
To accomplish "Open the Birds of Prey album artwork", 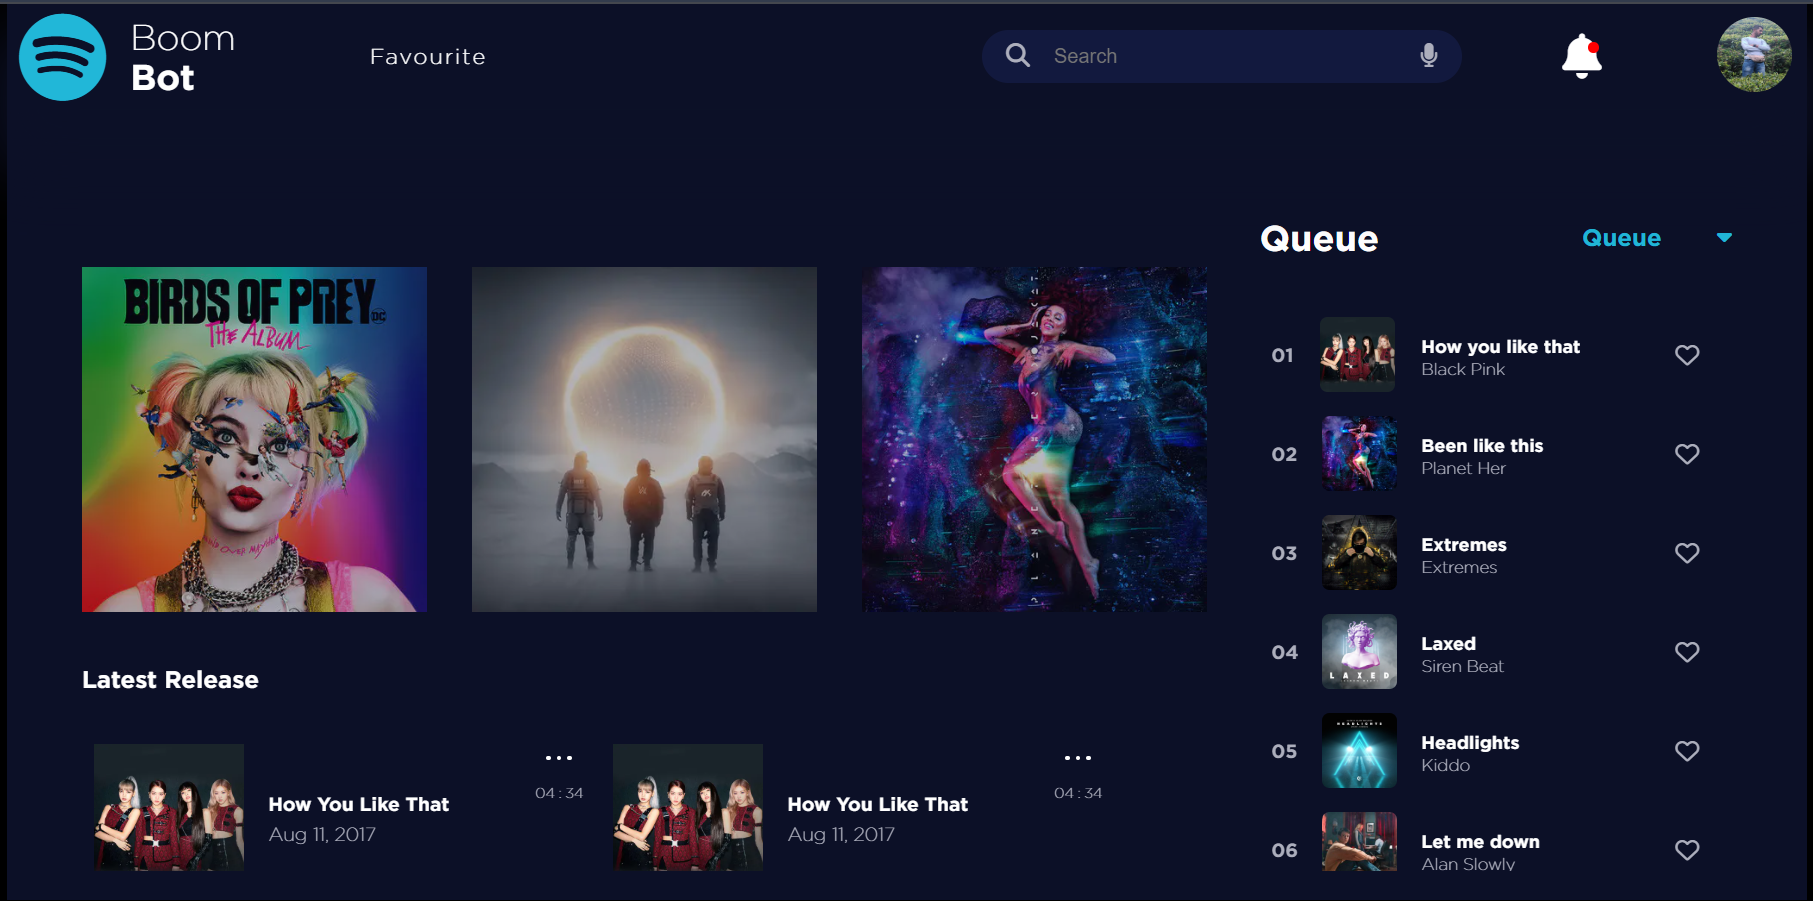I will (x=254, y=439).
